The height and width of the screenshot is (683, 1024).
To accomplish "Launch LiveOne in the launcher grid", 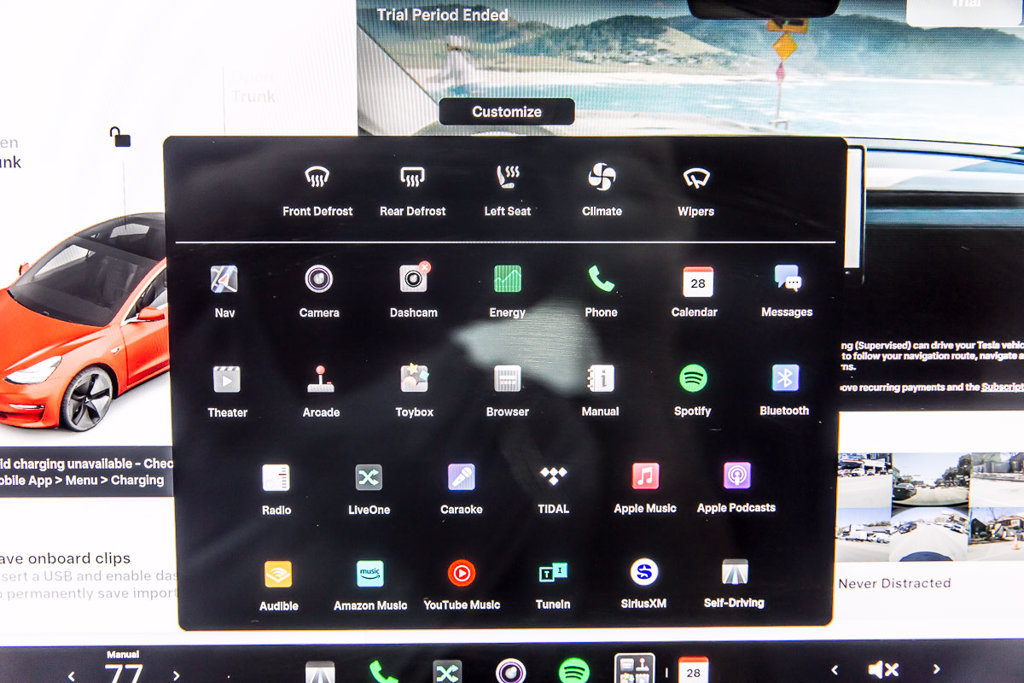I will pos(369,477).
